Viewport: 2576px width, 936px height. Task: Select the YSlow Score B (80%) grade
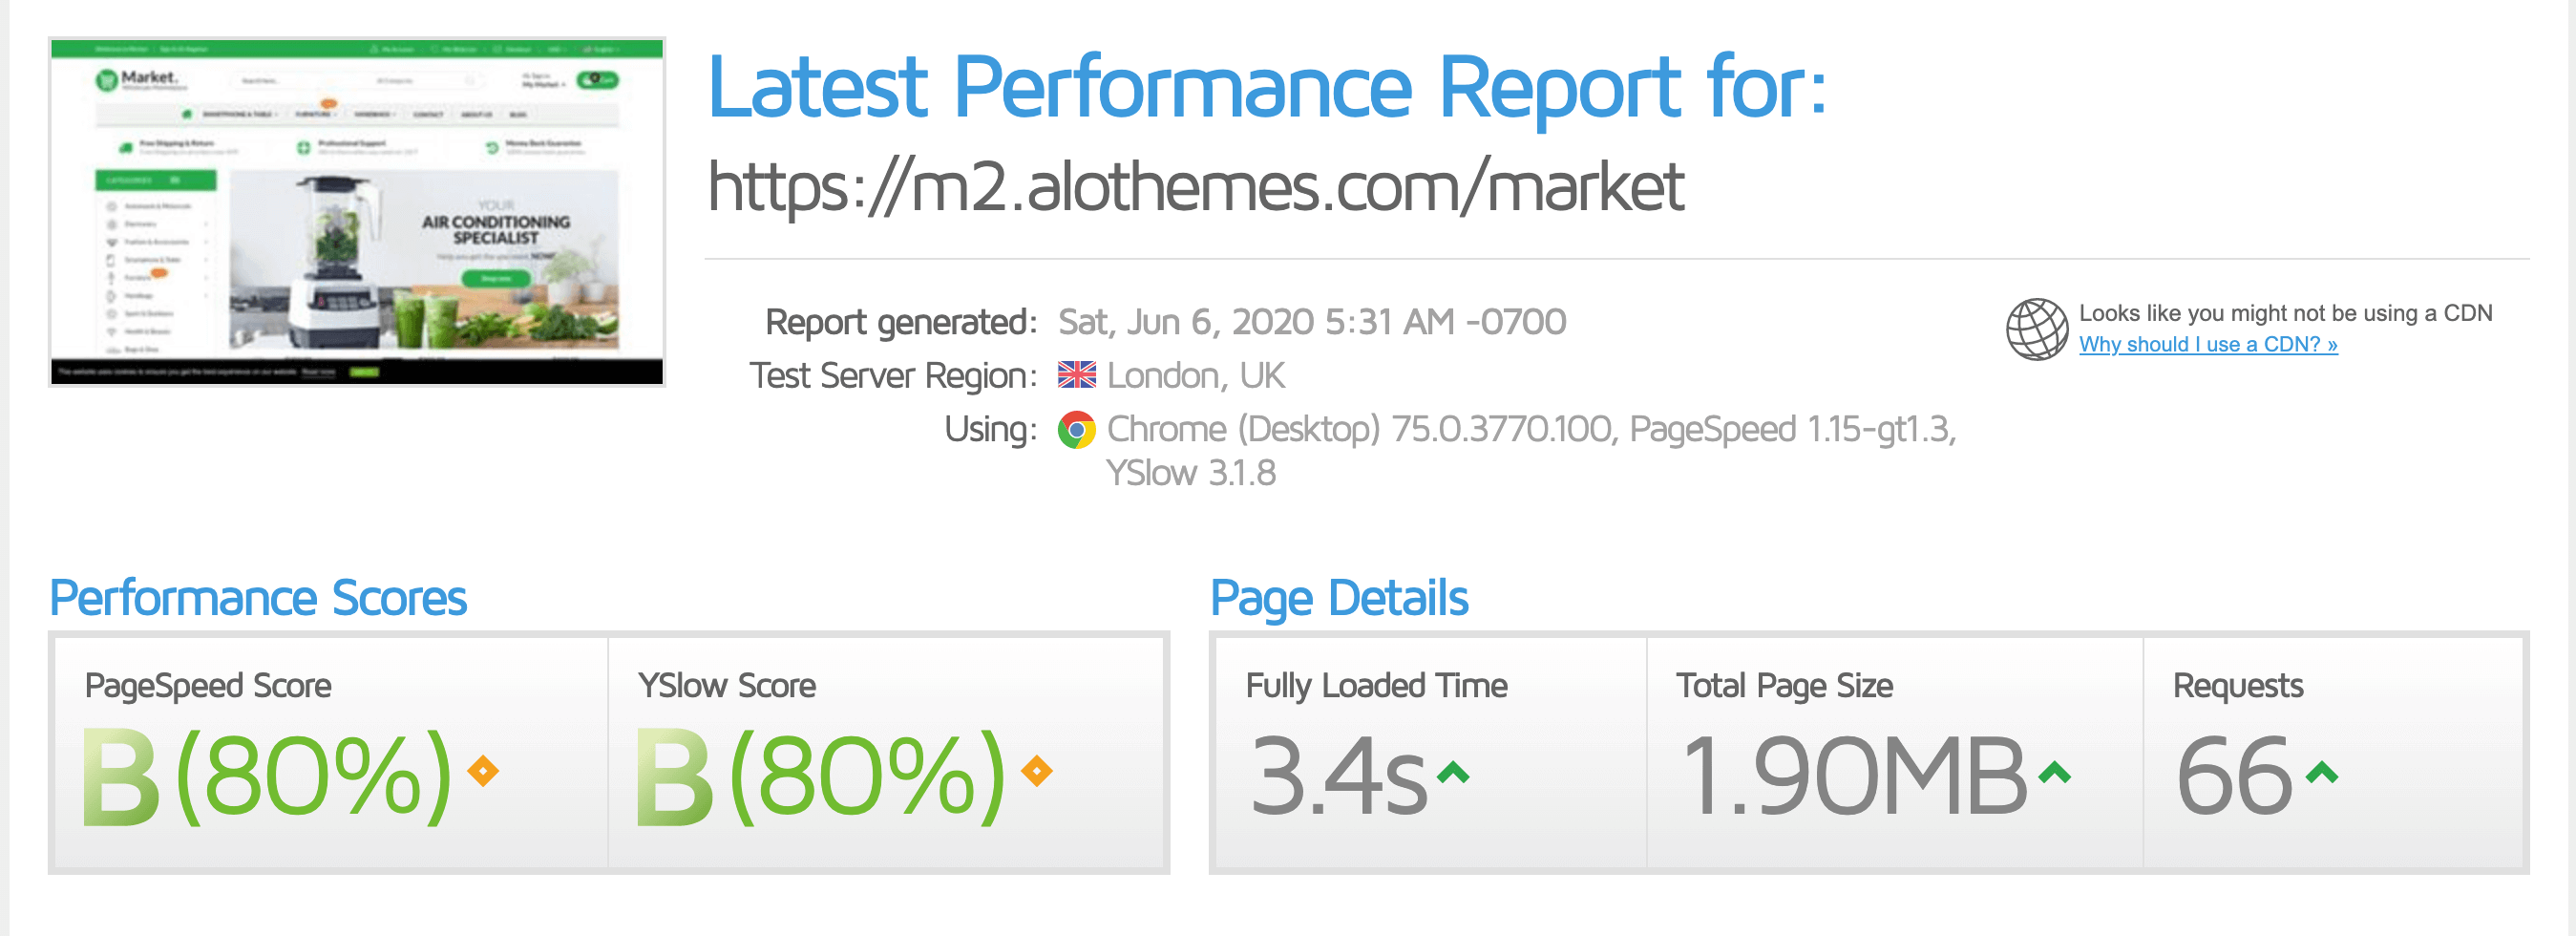pyautogui.click(x=820, y=776)
